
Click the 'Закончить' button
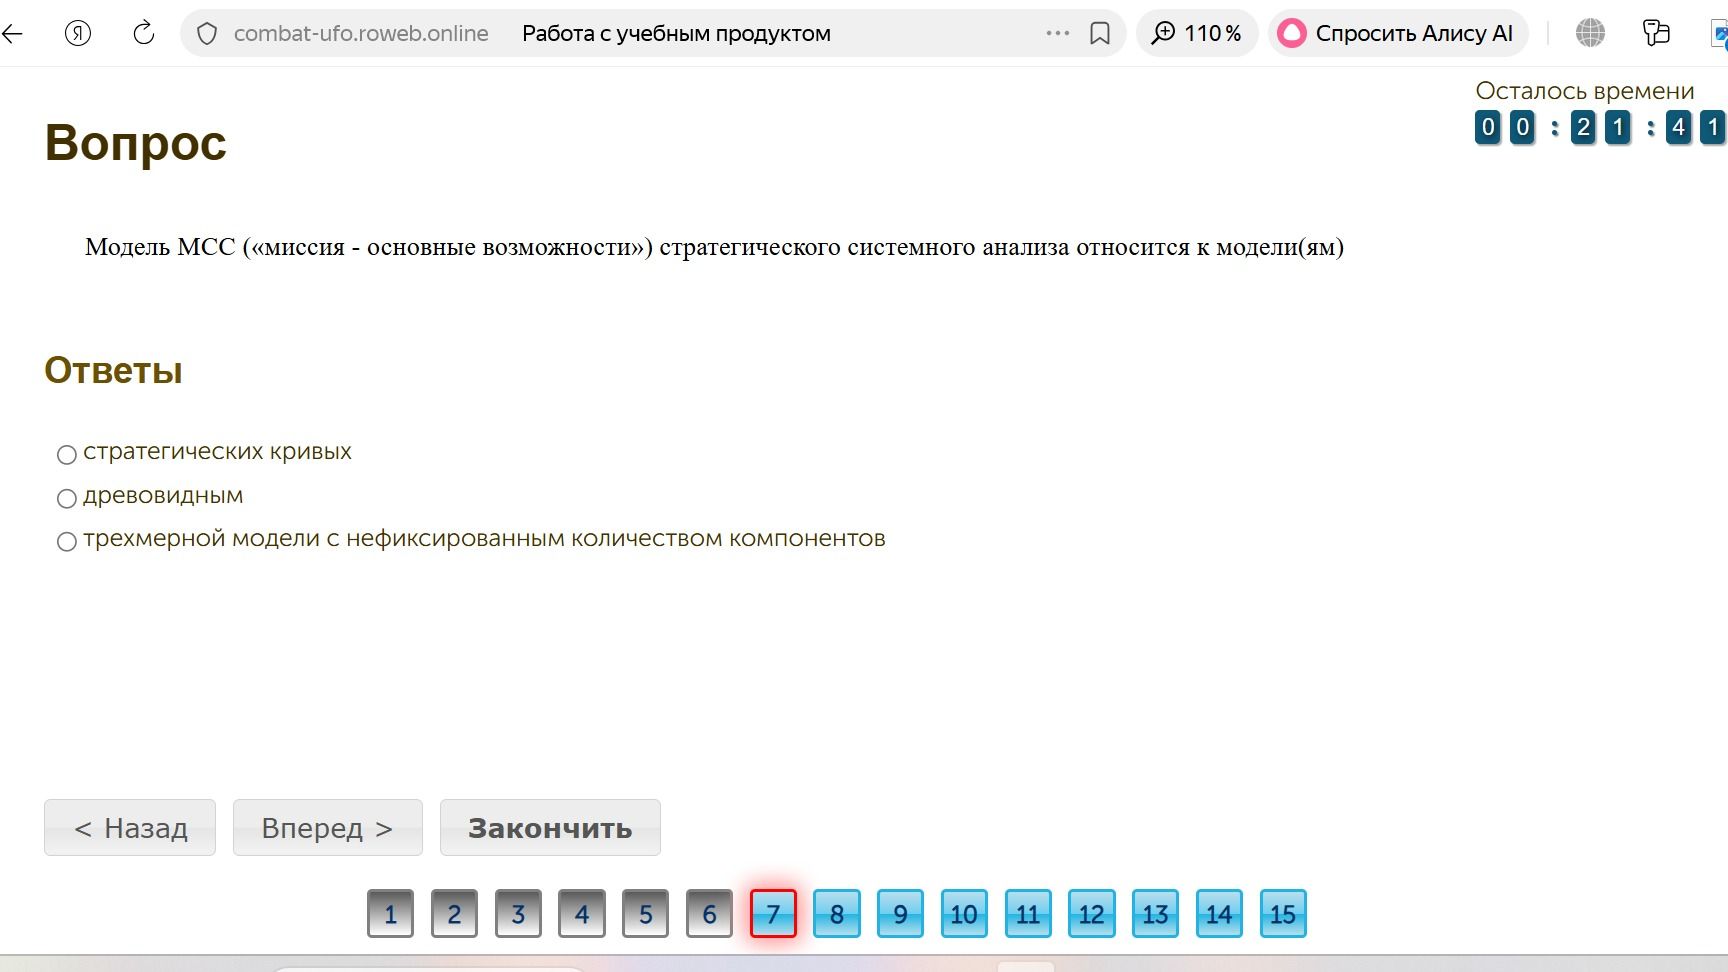[x=550, y=827]
